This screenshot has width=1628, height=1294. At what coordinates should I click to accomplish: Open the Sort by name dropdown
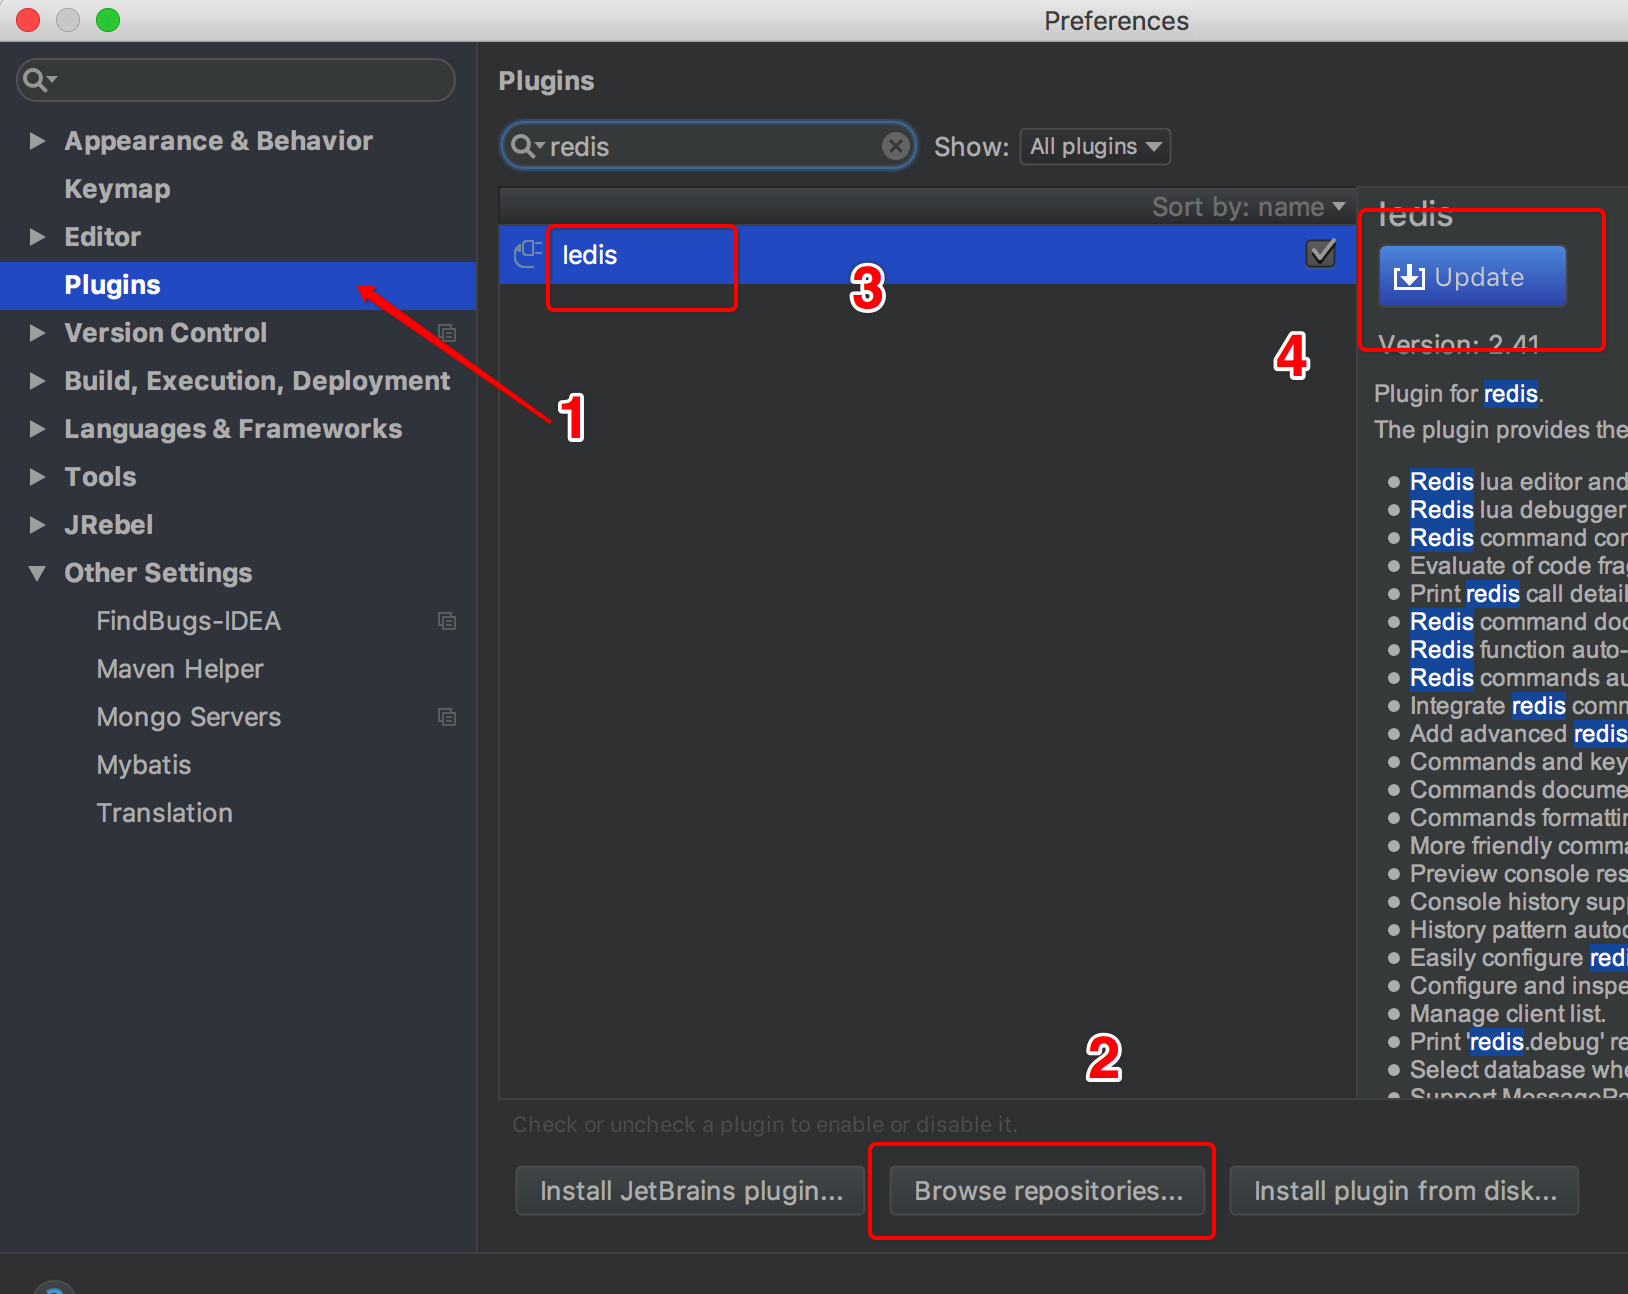click(1248, 207)
